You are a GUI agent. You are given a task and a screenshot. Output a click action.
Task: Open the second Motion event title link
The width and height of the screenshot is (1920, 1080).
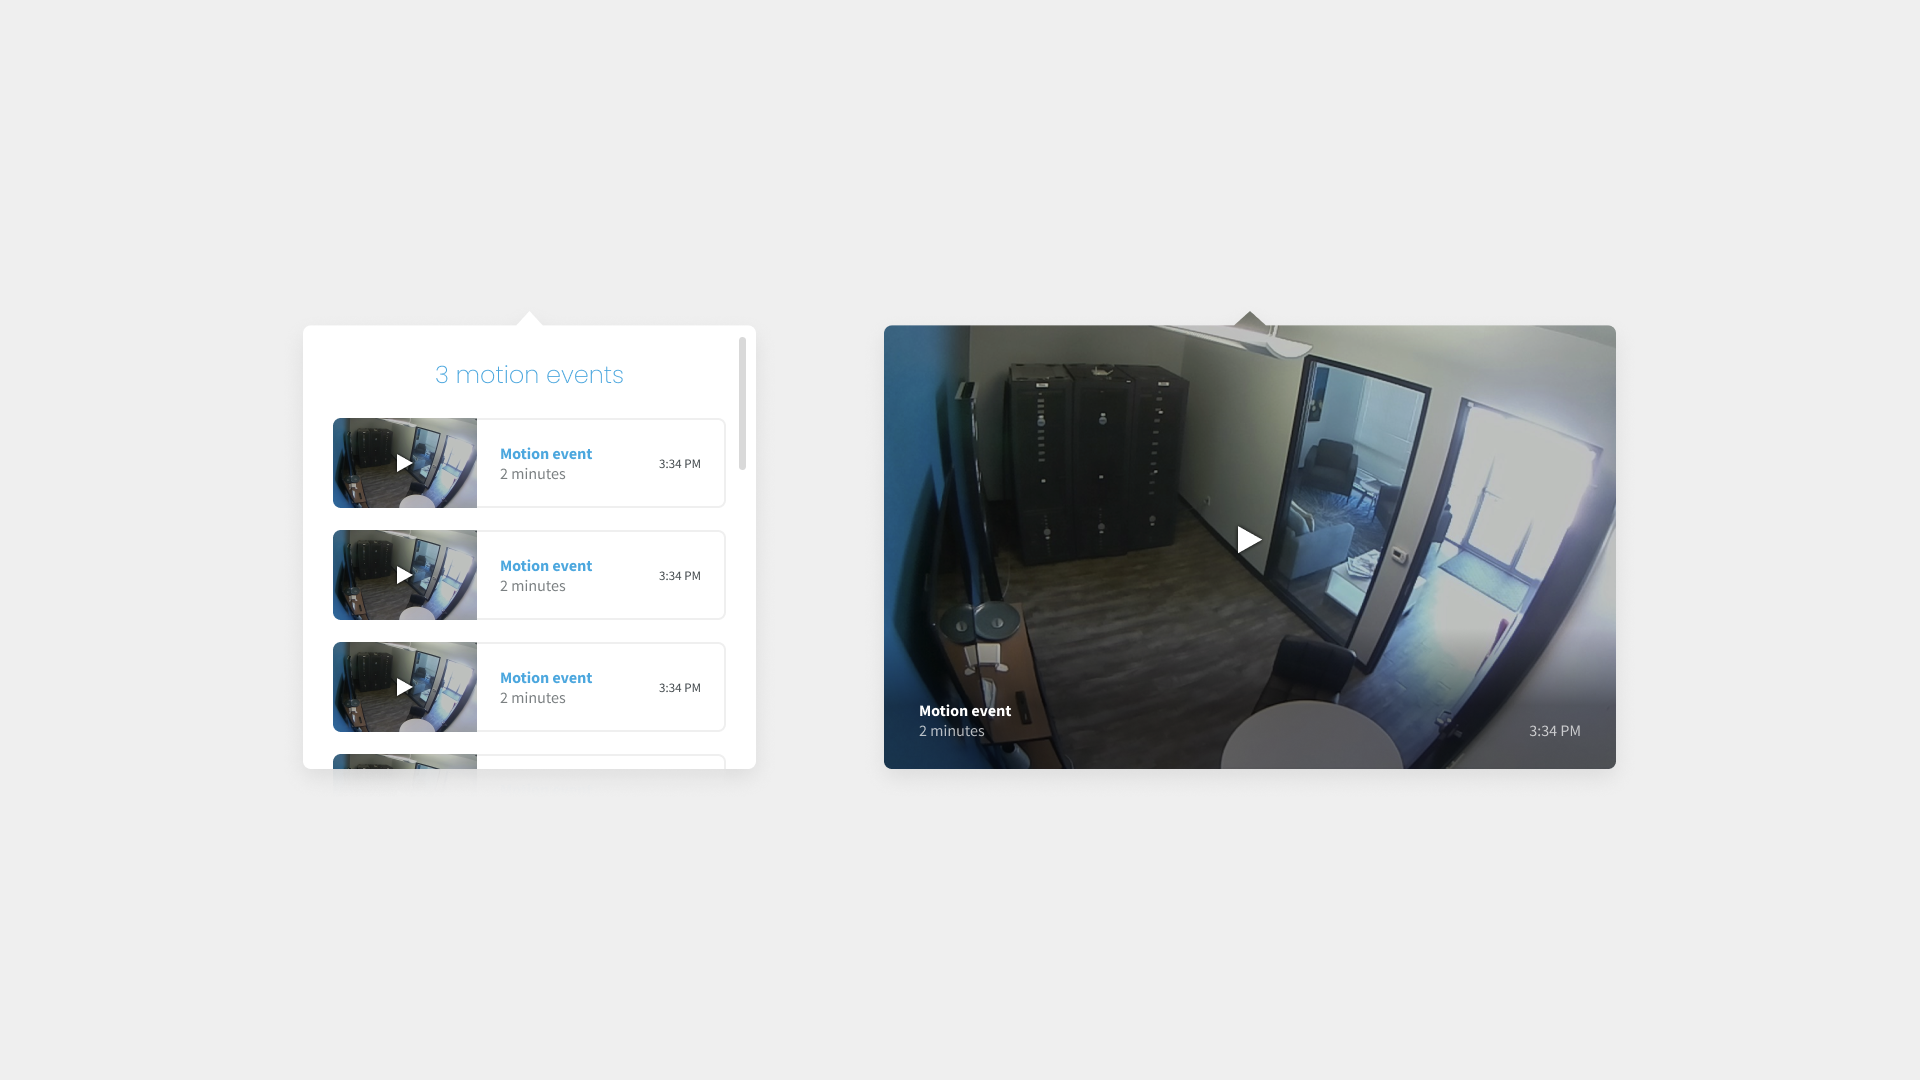pyautogui.click(x=546, y=566)
